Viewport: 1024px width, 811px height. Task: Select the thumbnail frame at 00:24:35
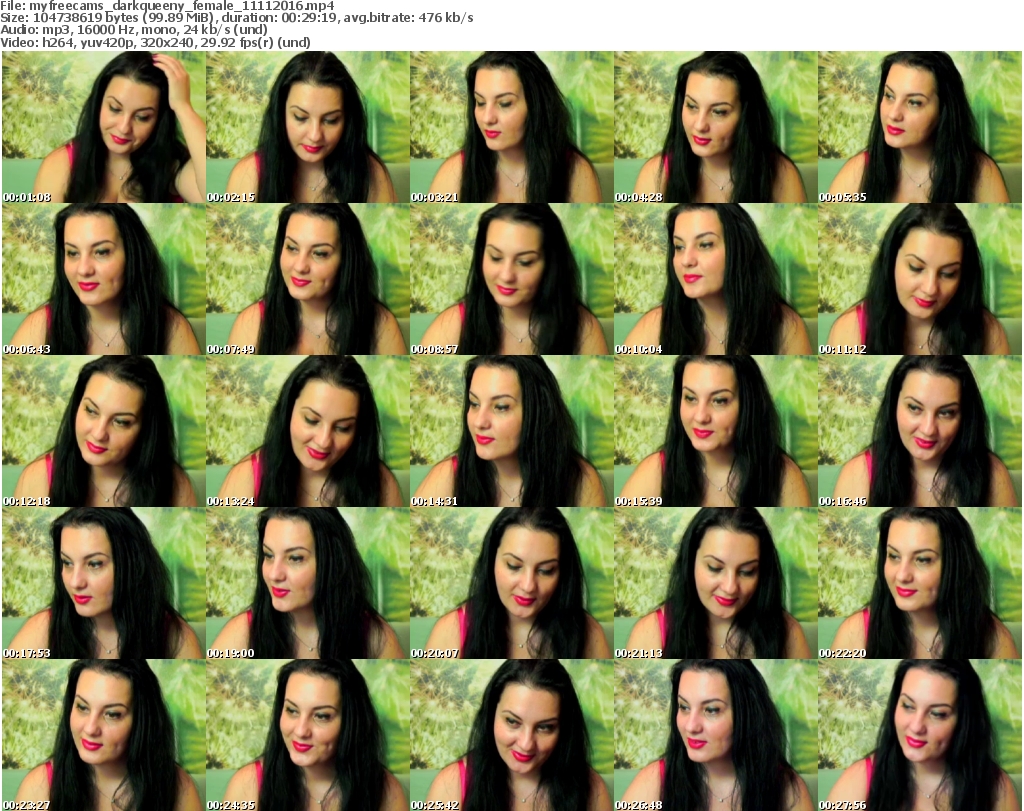pos(308,735)
